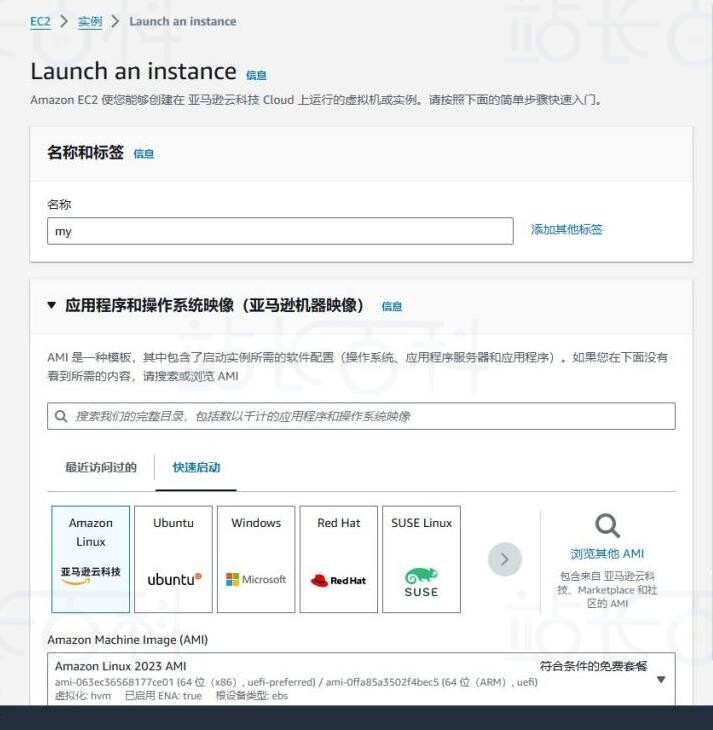Open 信息 link next to Launch an instance
The height and width of the screenshot is (730, 713).
click(256, 75)
